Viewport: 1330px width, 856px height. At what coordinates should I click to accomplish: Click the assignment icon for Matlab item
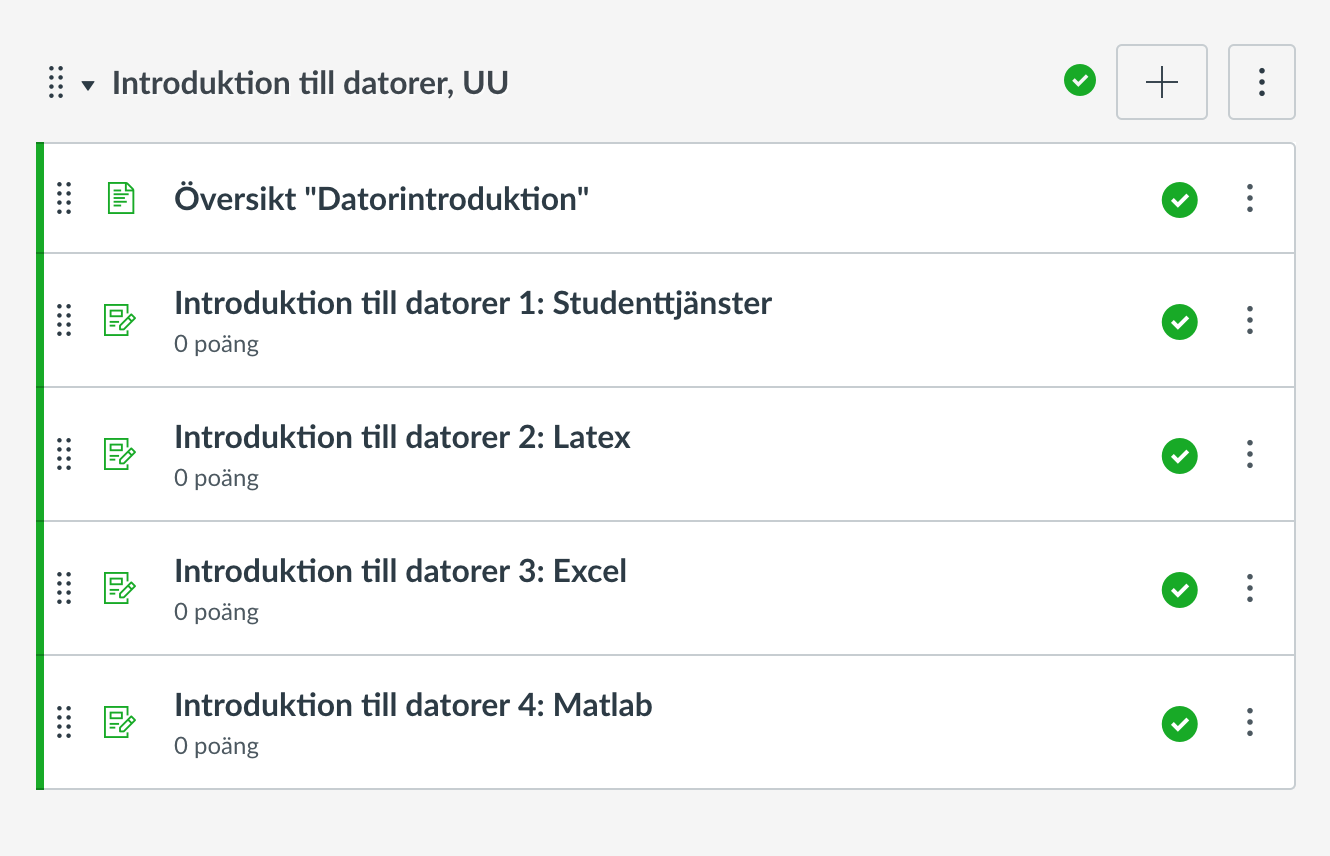[x=120, y=722]
